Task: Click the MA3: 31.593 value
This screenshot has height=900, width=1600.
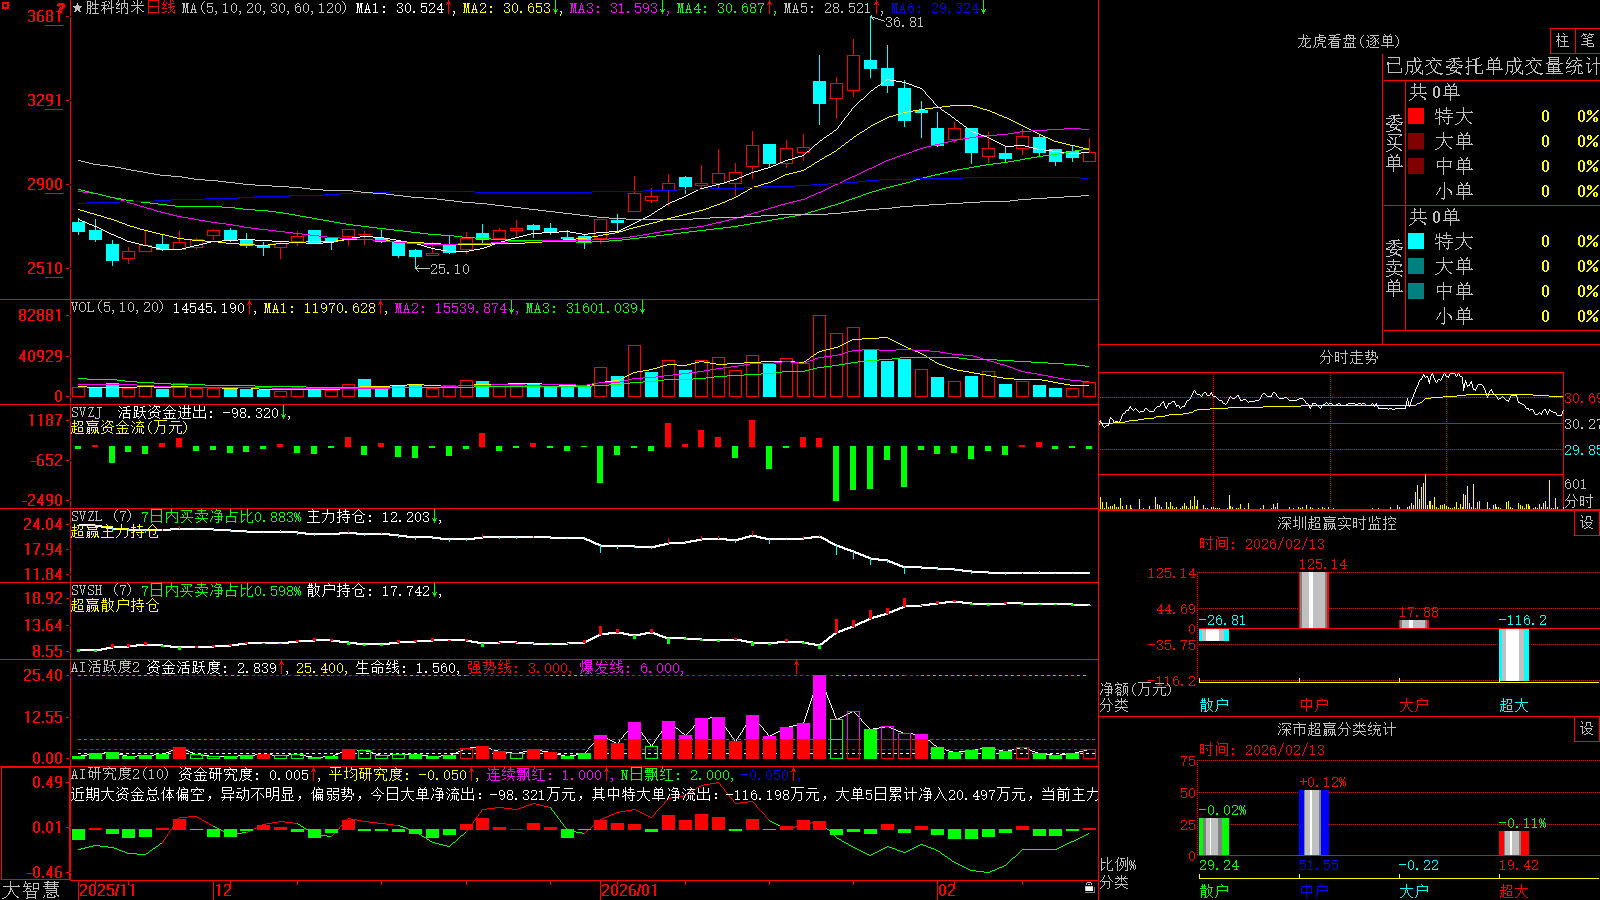Action: point(613,8)
